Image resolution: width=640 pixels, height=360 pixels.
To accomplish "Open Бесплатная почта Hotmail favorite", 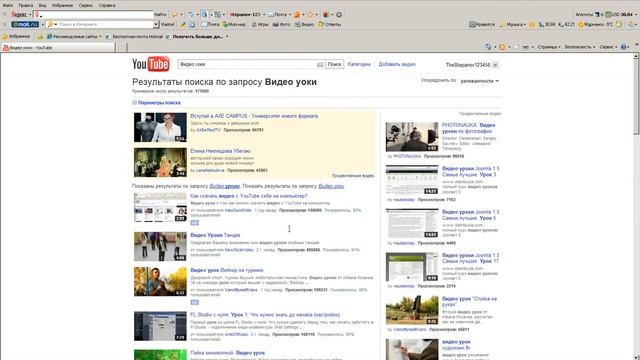I will click(134, 37).
